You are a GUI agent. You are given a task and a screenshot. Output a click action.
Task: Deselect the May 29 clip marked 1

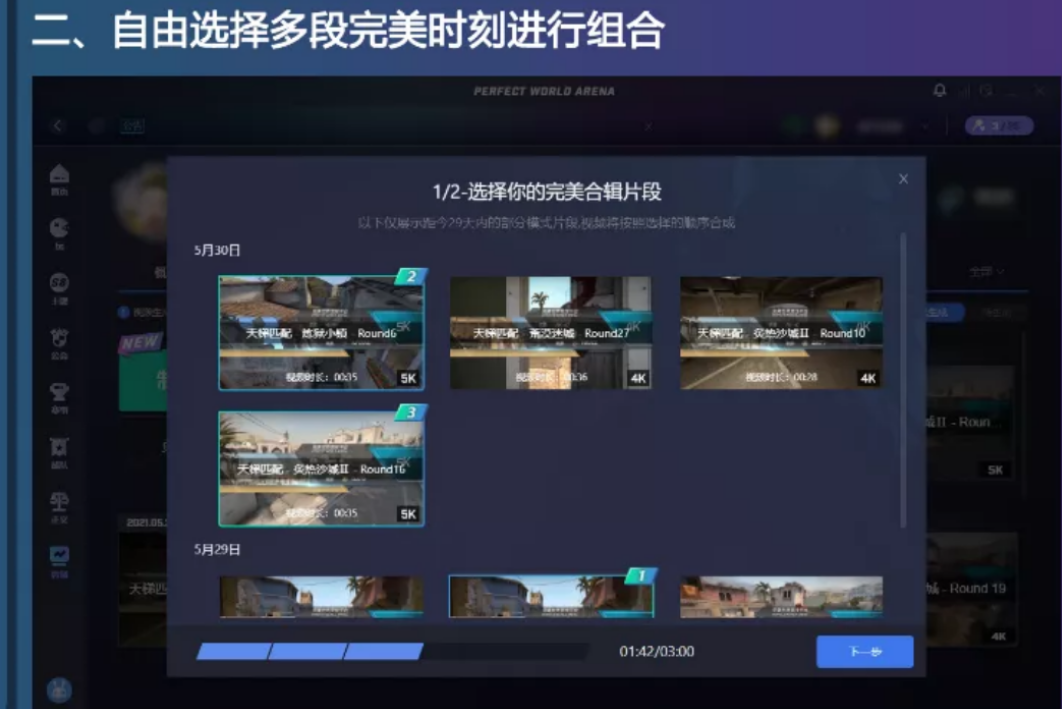pos(551,596)
